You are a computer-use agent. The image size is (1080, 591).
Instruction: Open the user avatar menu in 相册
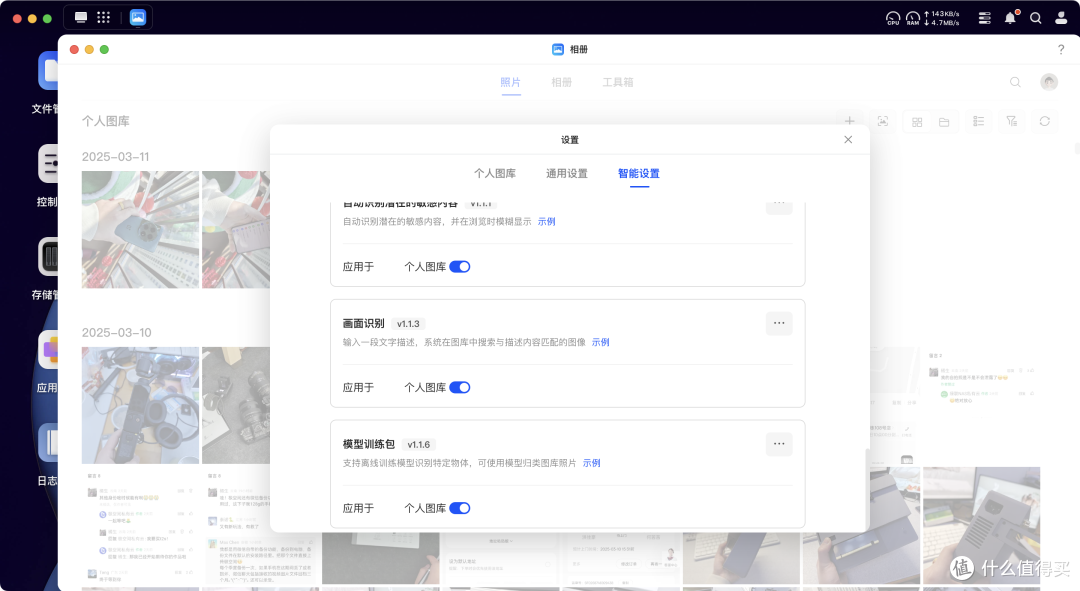[1049, 82]
